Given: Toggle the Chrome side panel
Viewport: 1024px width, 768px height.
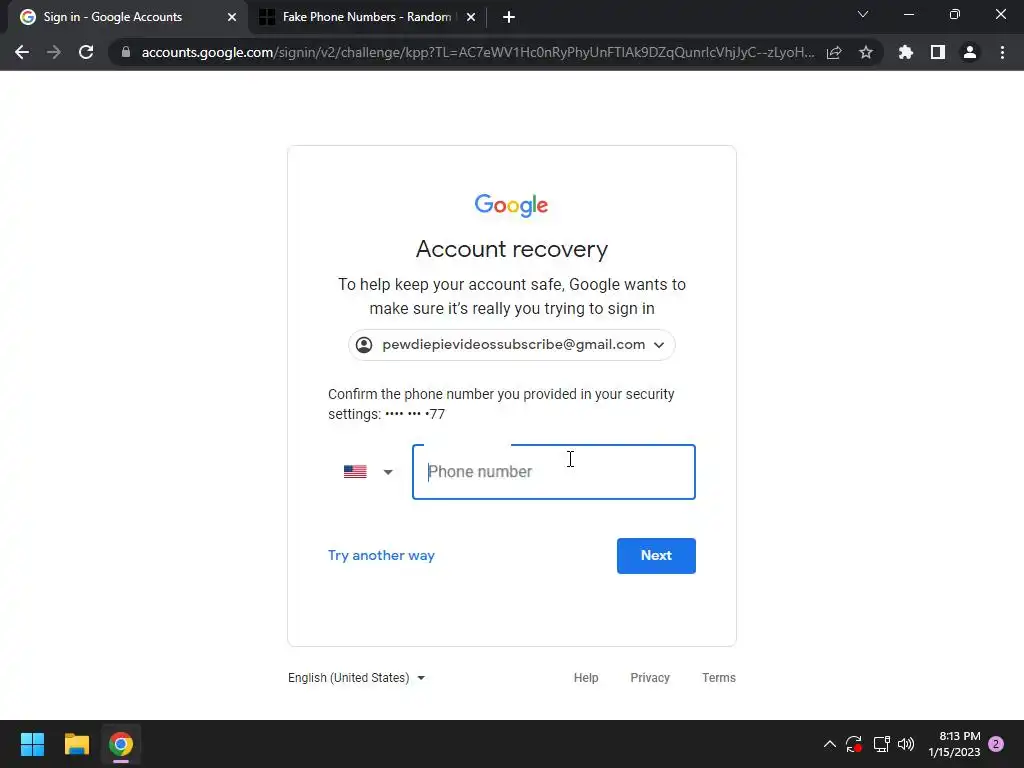Looking at the screenshot, I should (x=938, y=52).
